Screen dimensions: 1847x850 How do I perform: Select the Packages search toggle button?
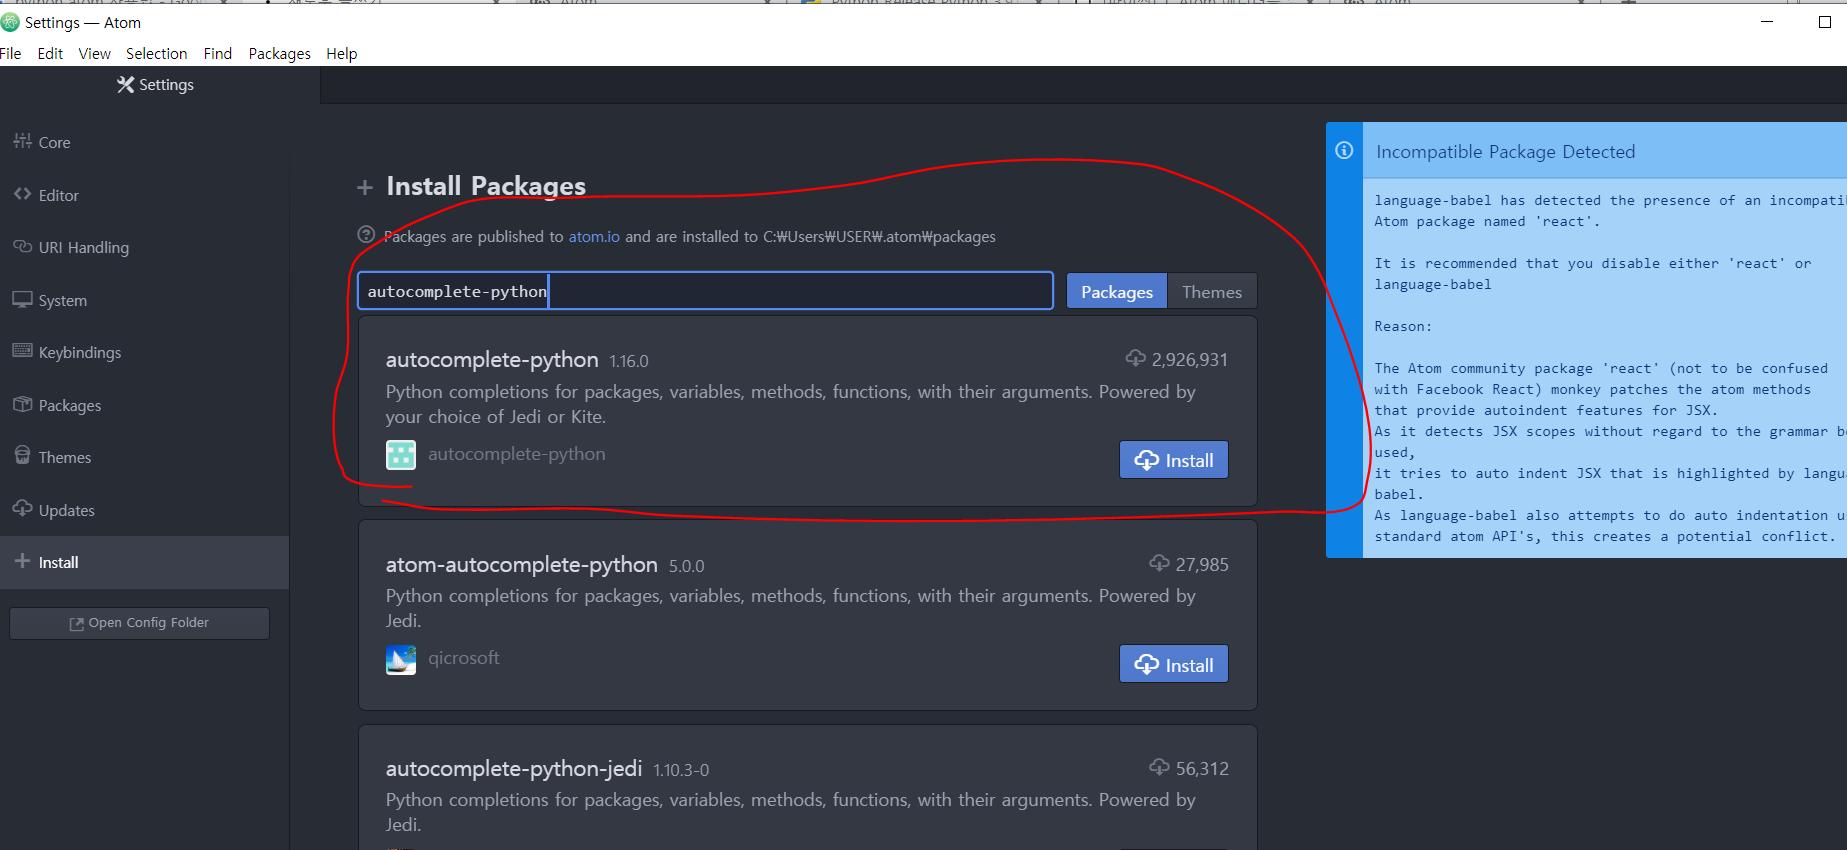point(1116,292)
